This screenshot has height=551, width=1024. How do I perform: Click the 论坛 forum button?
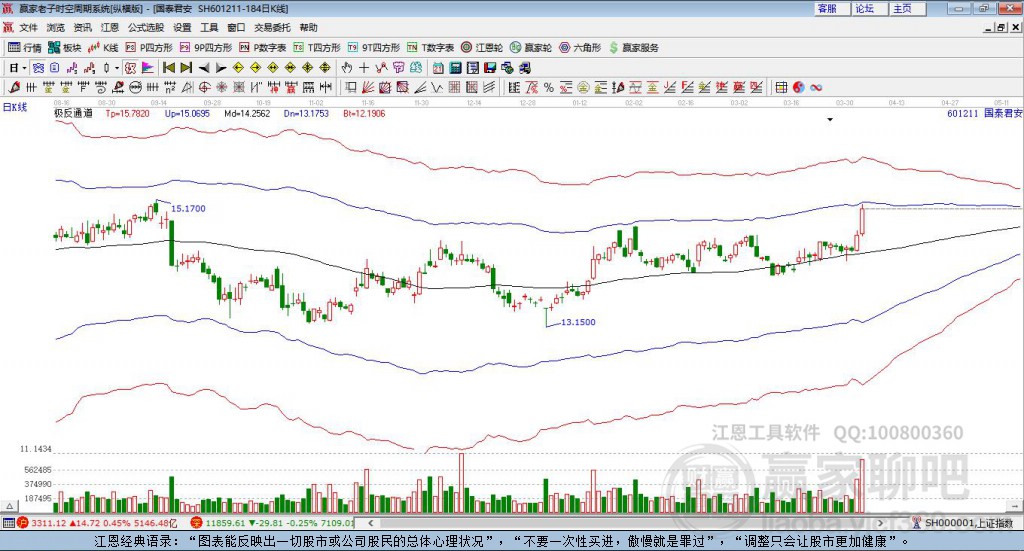869,8
